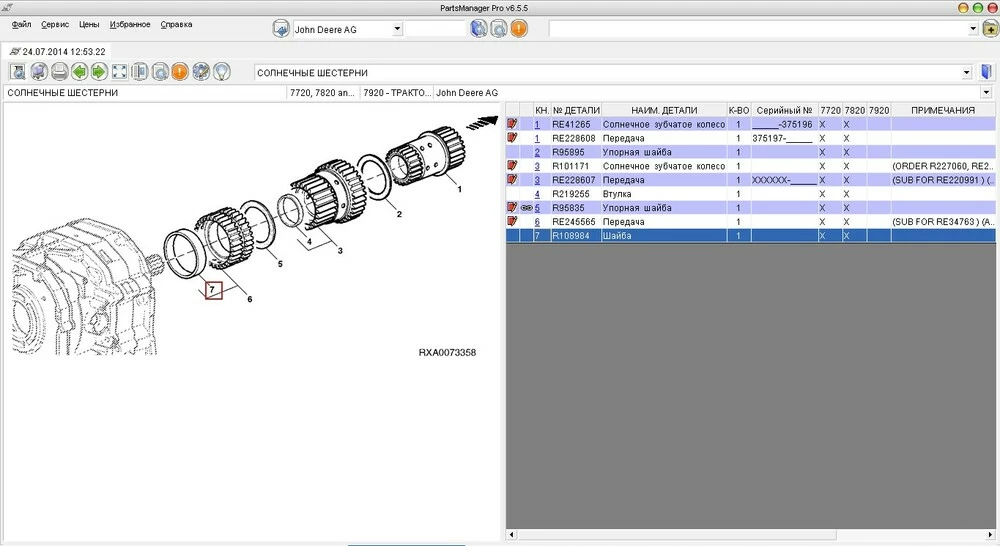Expand the wide top search combo box

click(x=973, y=29)
